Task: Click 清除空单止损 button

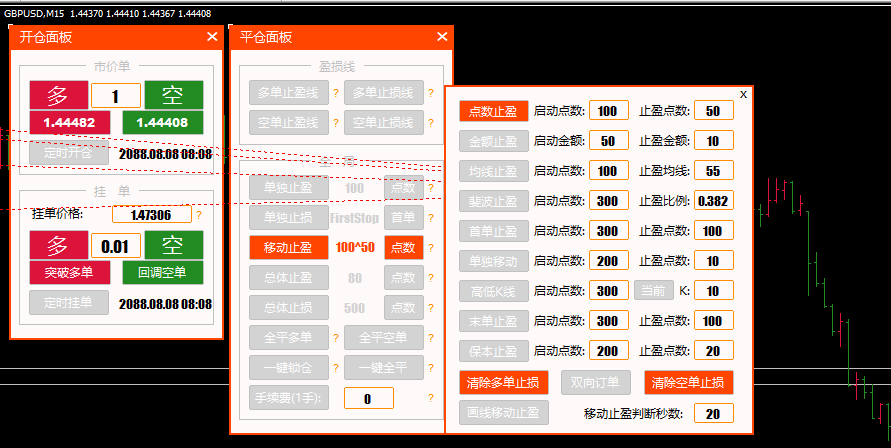Action: coord(689,382)
